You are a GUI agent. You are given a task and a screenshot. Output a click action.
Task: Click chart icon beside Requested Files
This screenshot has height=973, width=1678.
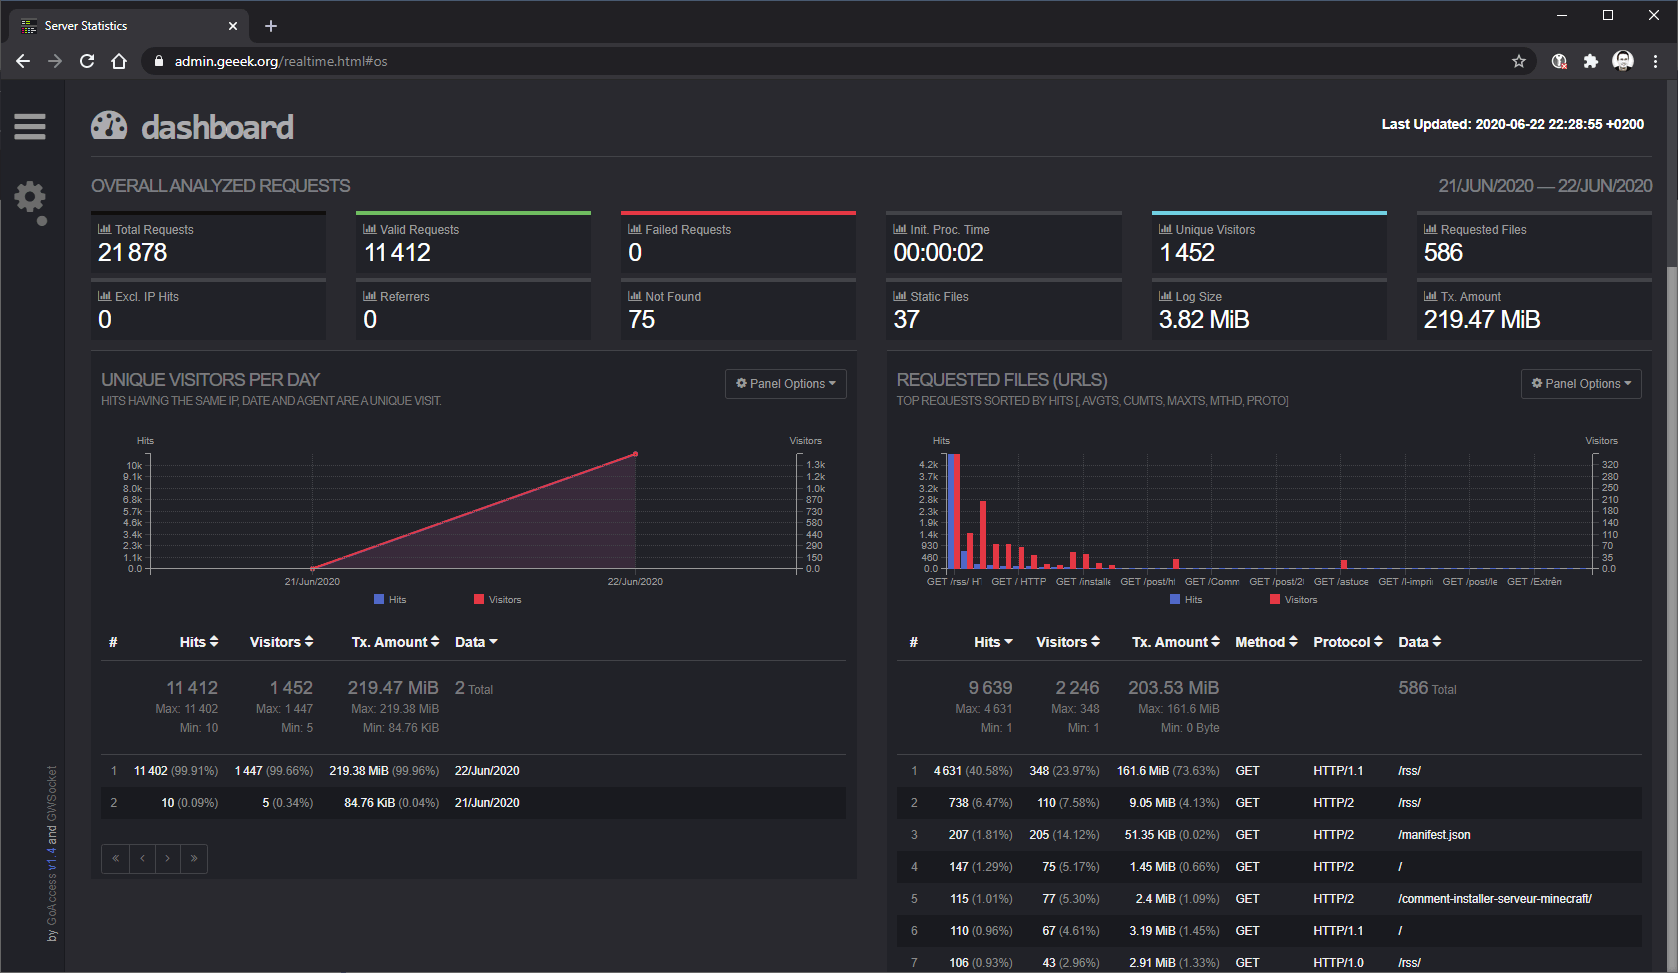(x=1430, y=229)
